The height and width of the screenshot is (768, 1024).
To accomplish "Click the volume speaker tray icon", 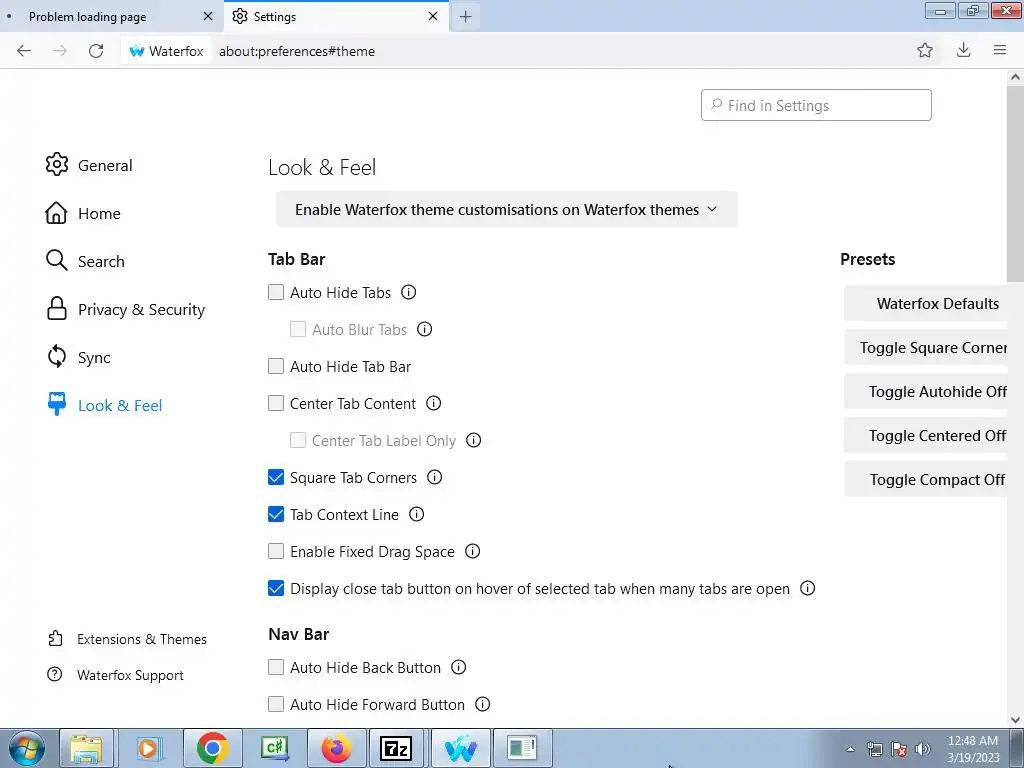I will 923,749.
